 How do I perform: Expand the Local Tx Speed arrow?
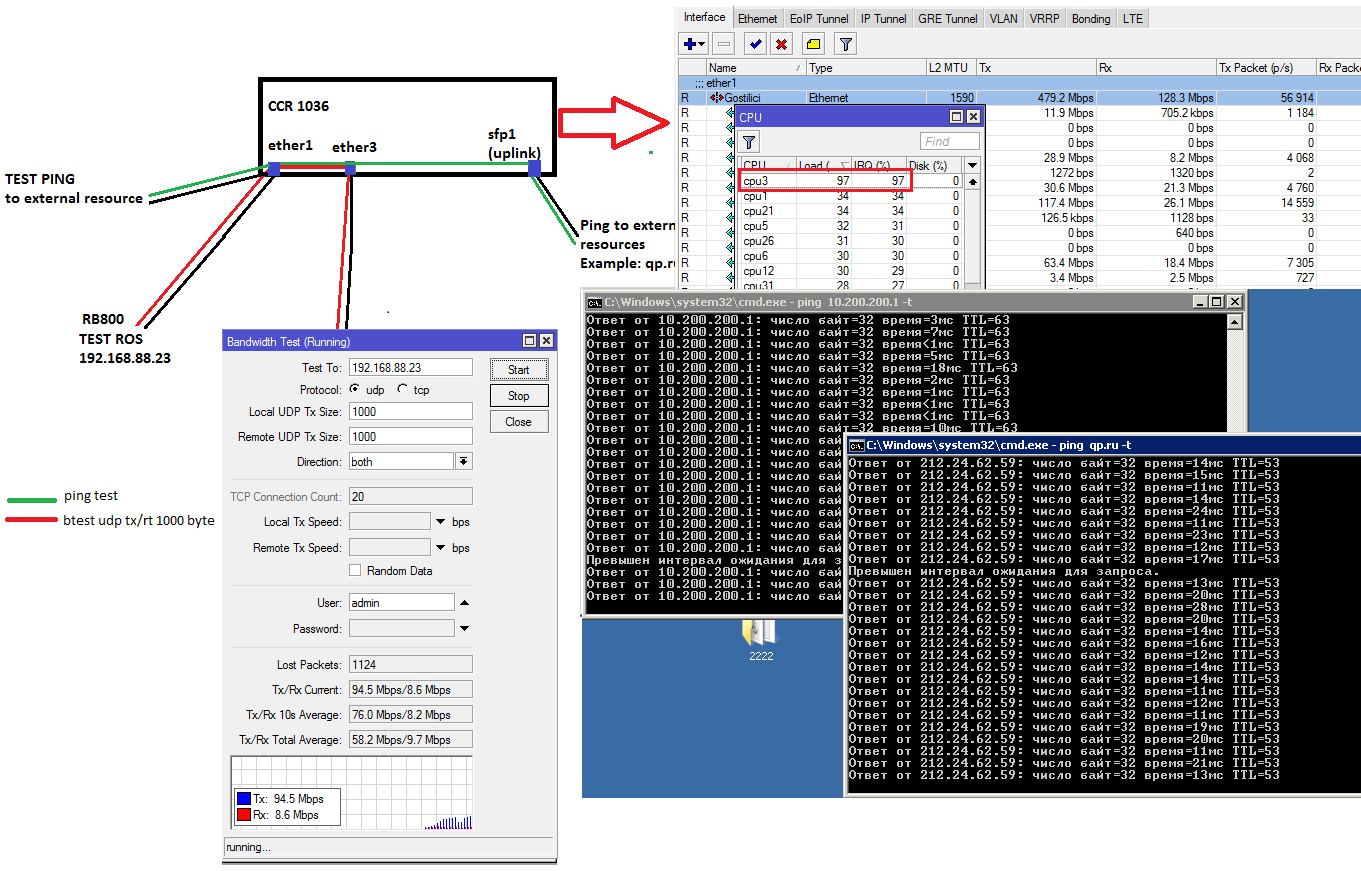tap(440, 522)
